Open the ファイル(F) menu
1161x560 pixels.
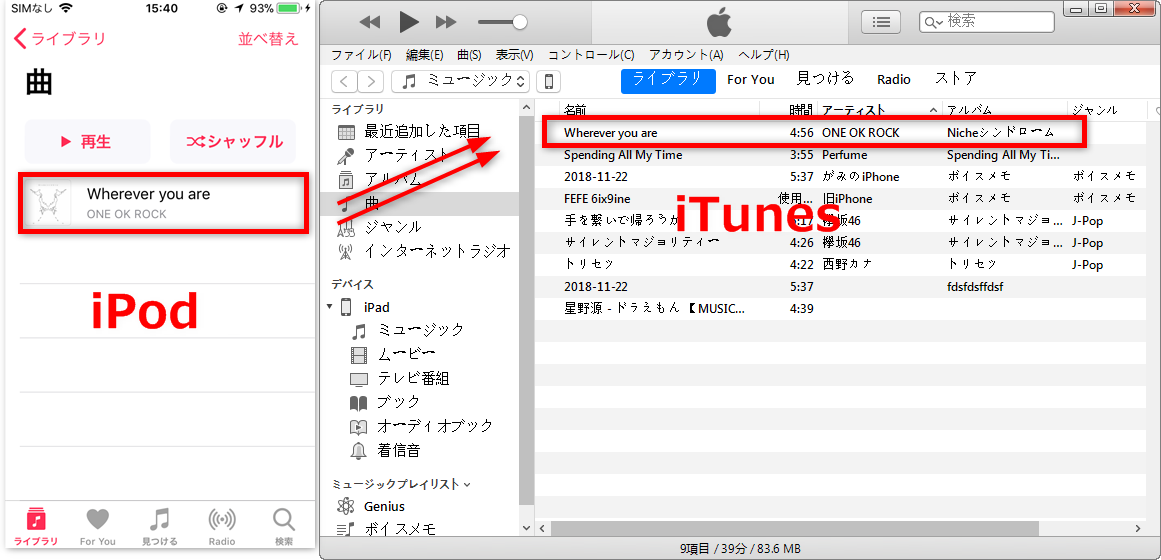click(x=361, y=54)
